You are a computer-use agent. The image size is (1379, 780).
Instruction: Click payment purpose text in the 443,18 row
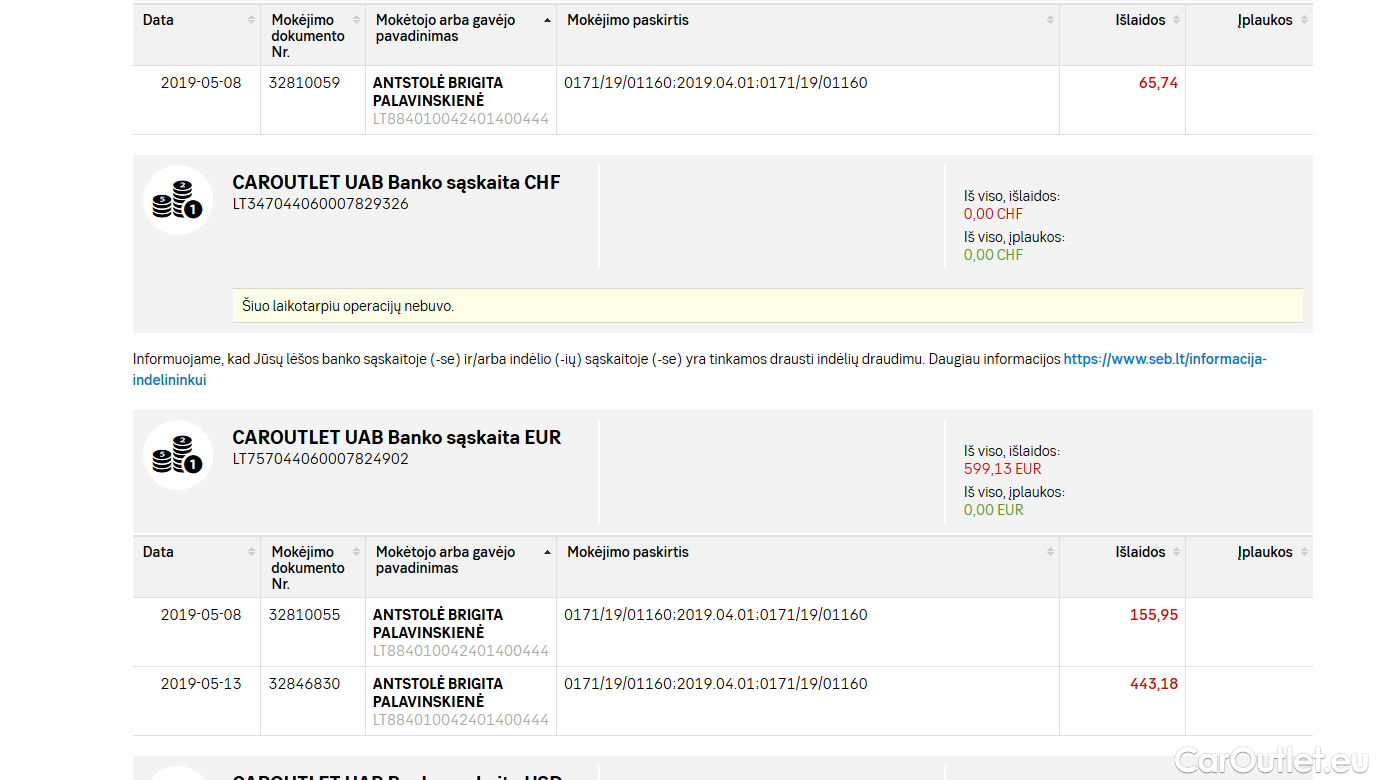[x=716, y=684]
